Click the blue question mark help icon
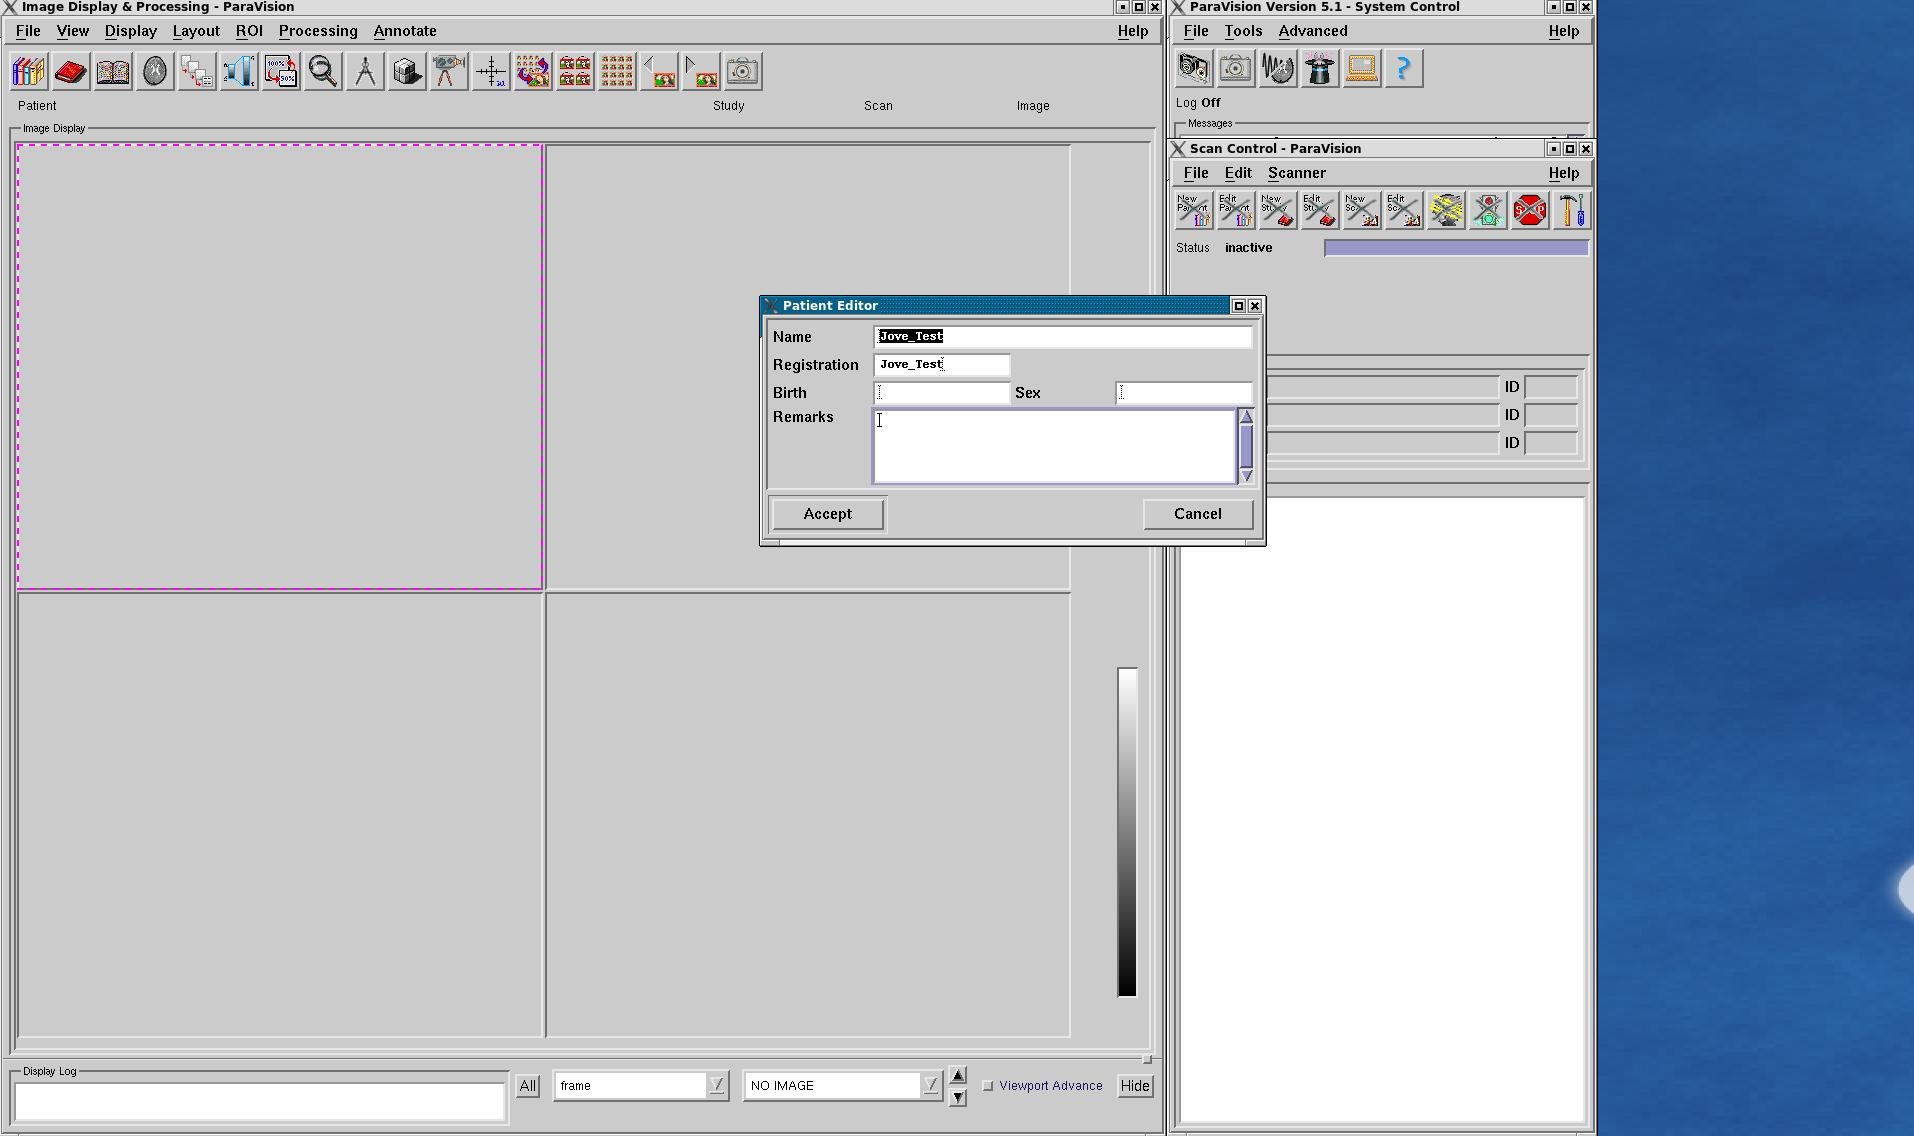 tap(1403, 69)
